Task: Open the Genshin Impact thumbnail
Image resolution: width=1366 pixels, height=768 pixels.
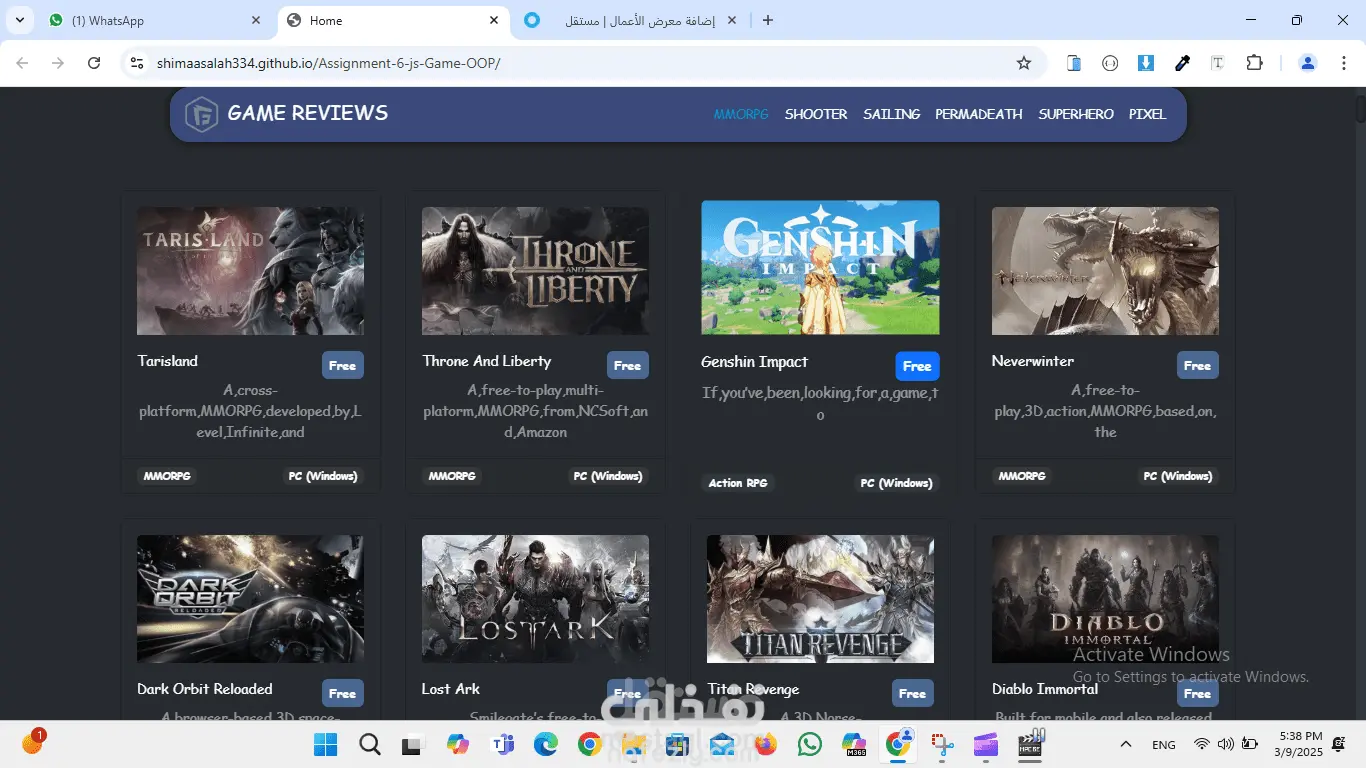Action: click(820, 267)
